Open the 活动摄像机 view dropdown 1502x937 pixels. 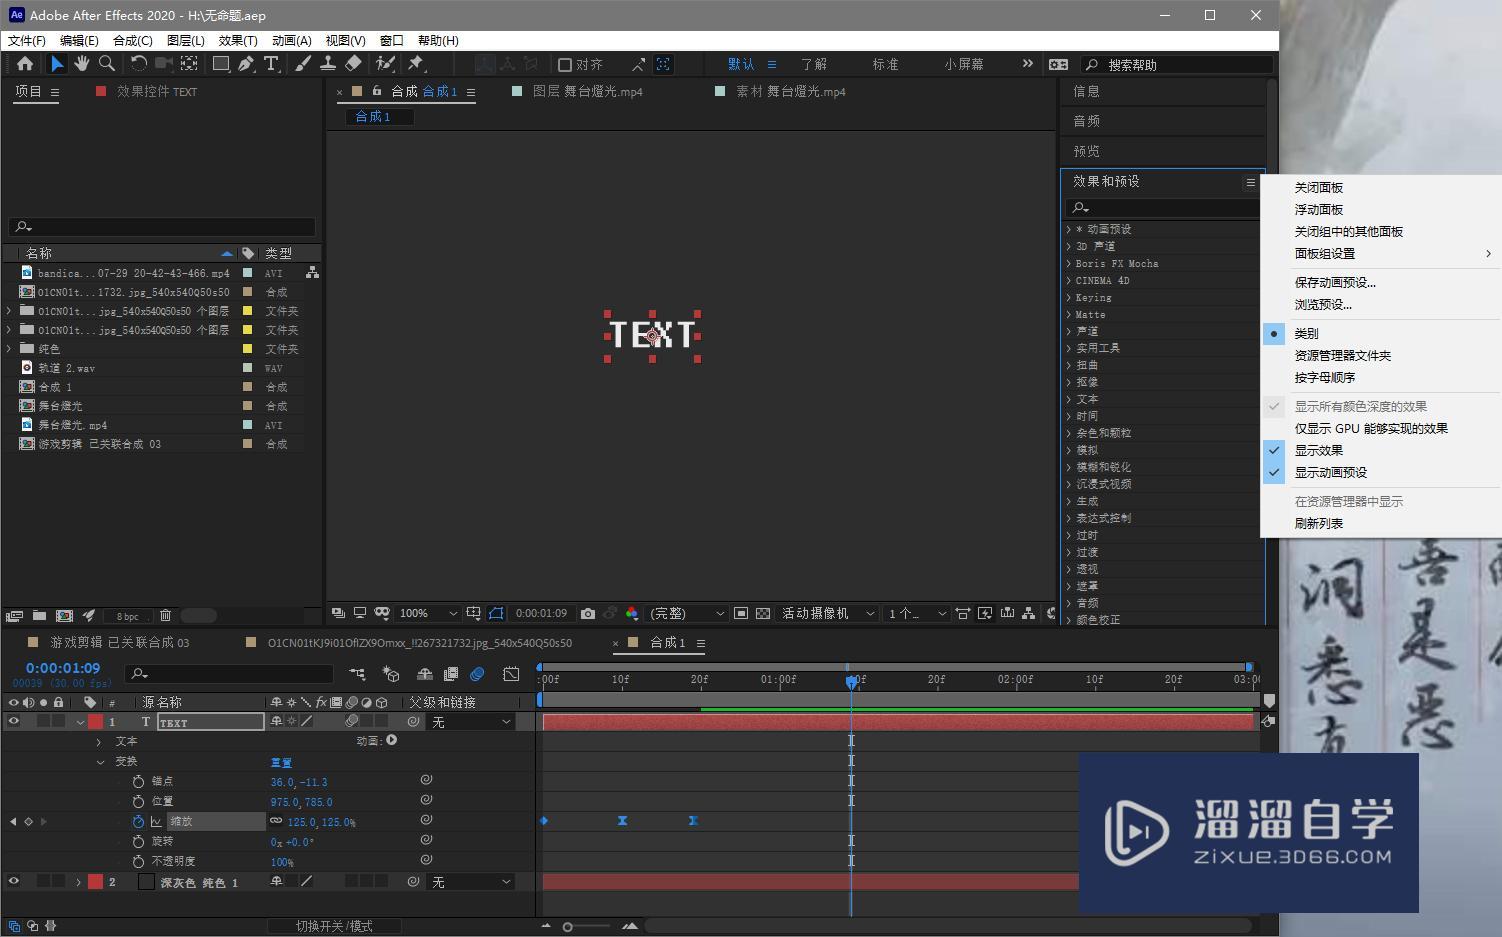tap(827, 613)
